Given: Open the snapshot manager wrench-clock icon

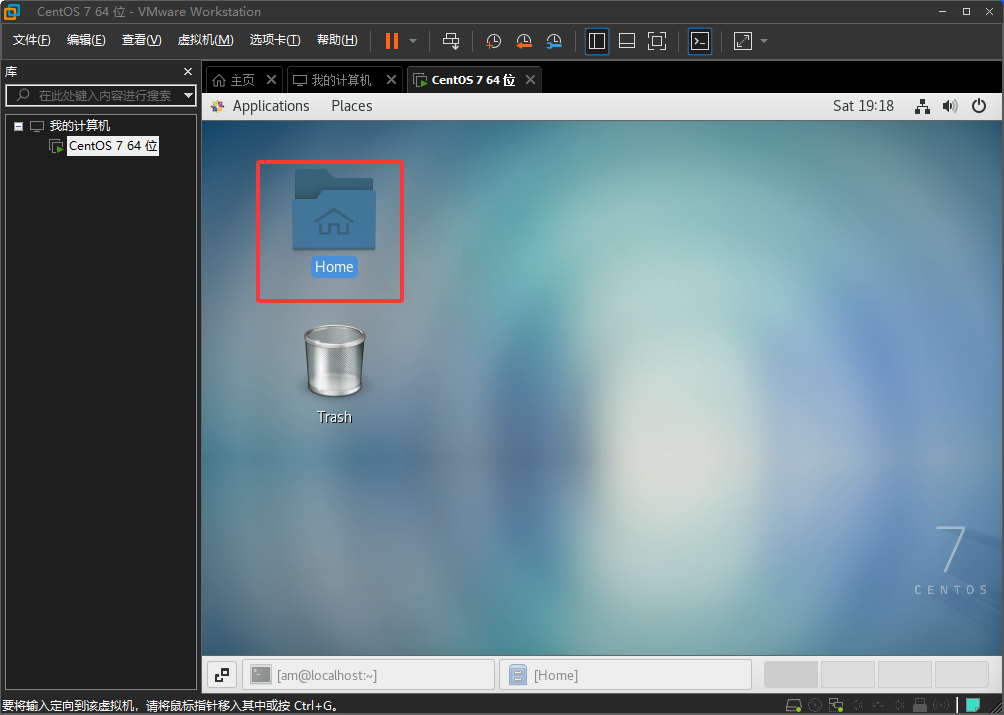Looking at the screenshot, I should tap(554, 41).
